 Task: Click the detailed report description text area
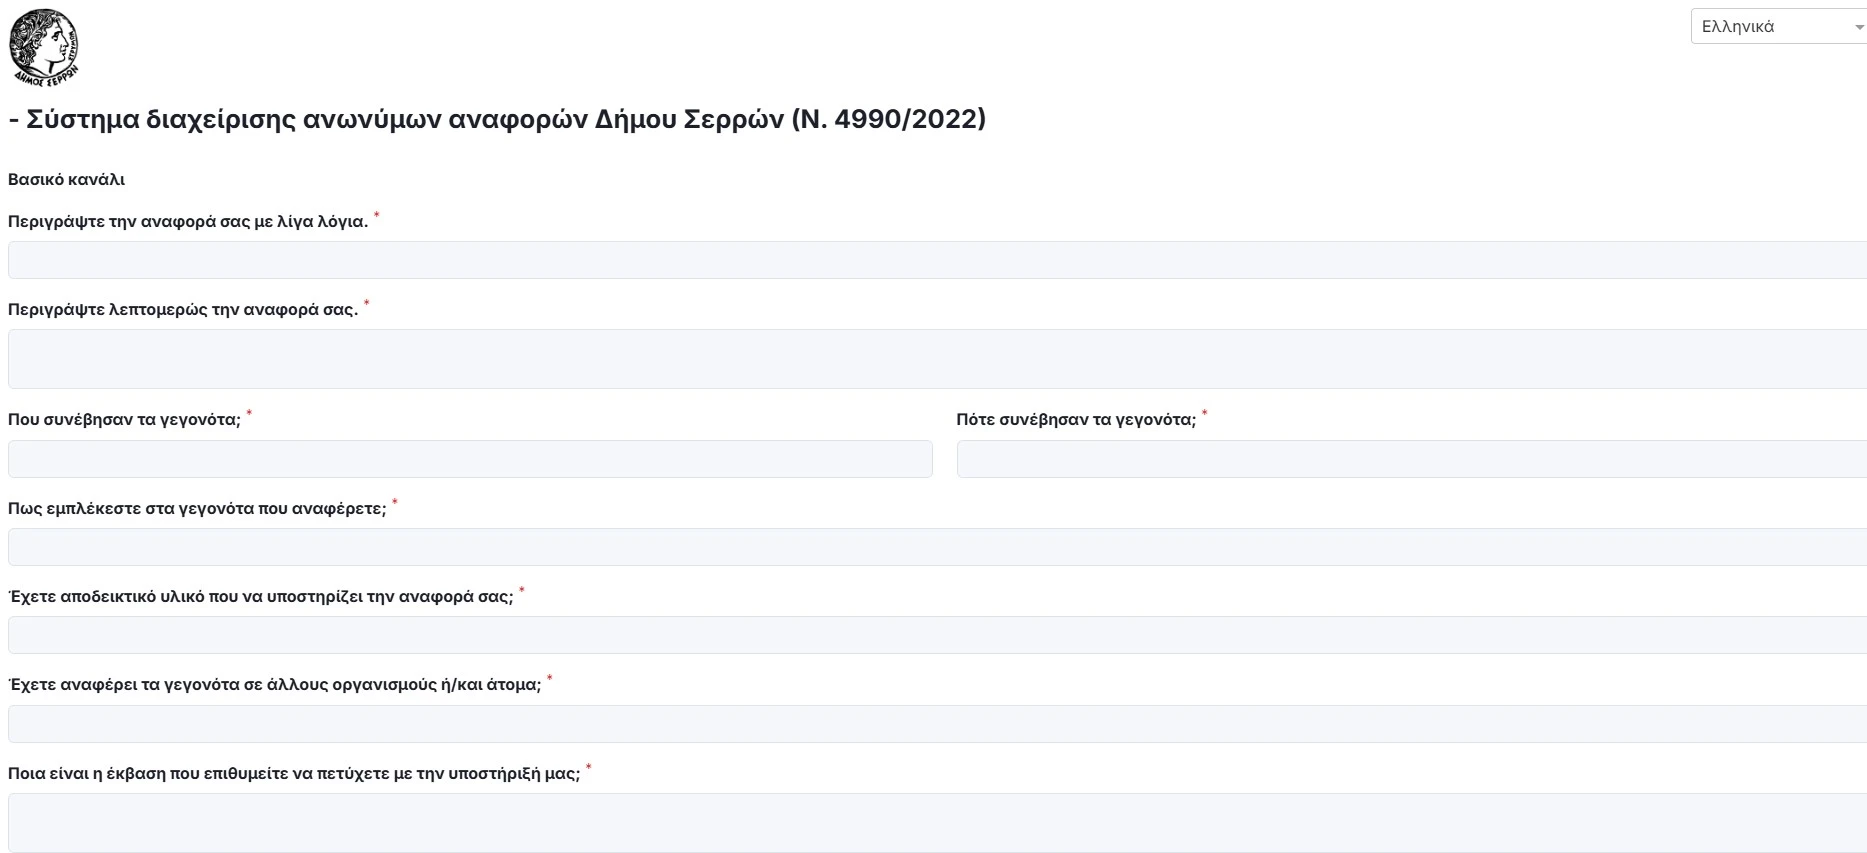coord(936,359)
